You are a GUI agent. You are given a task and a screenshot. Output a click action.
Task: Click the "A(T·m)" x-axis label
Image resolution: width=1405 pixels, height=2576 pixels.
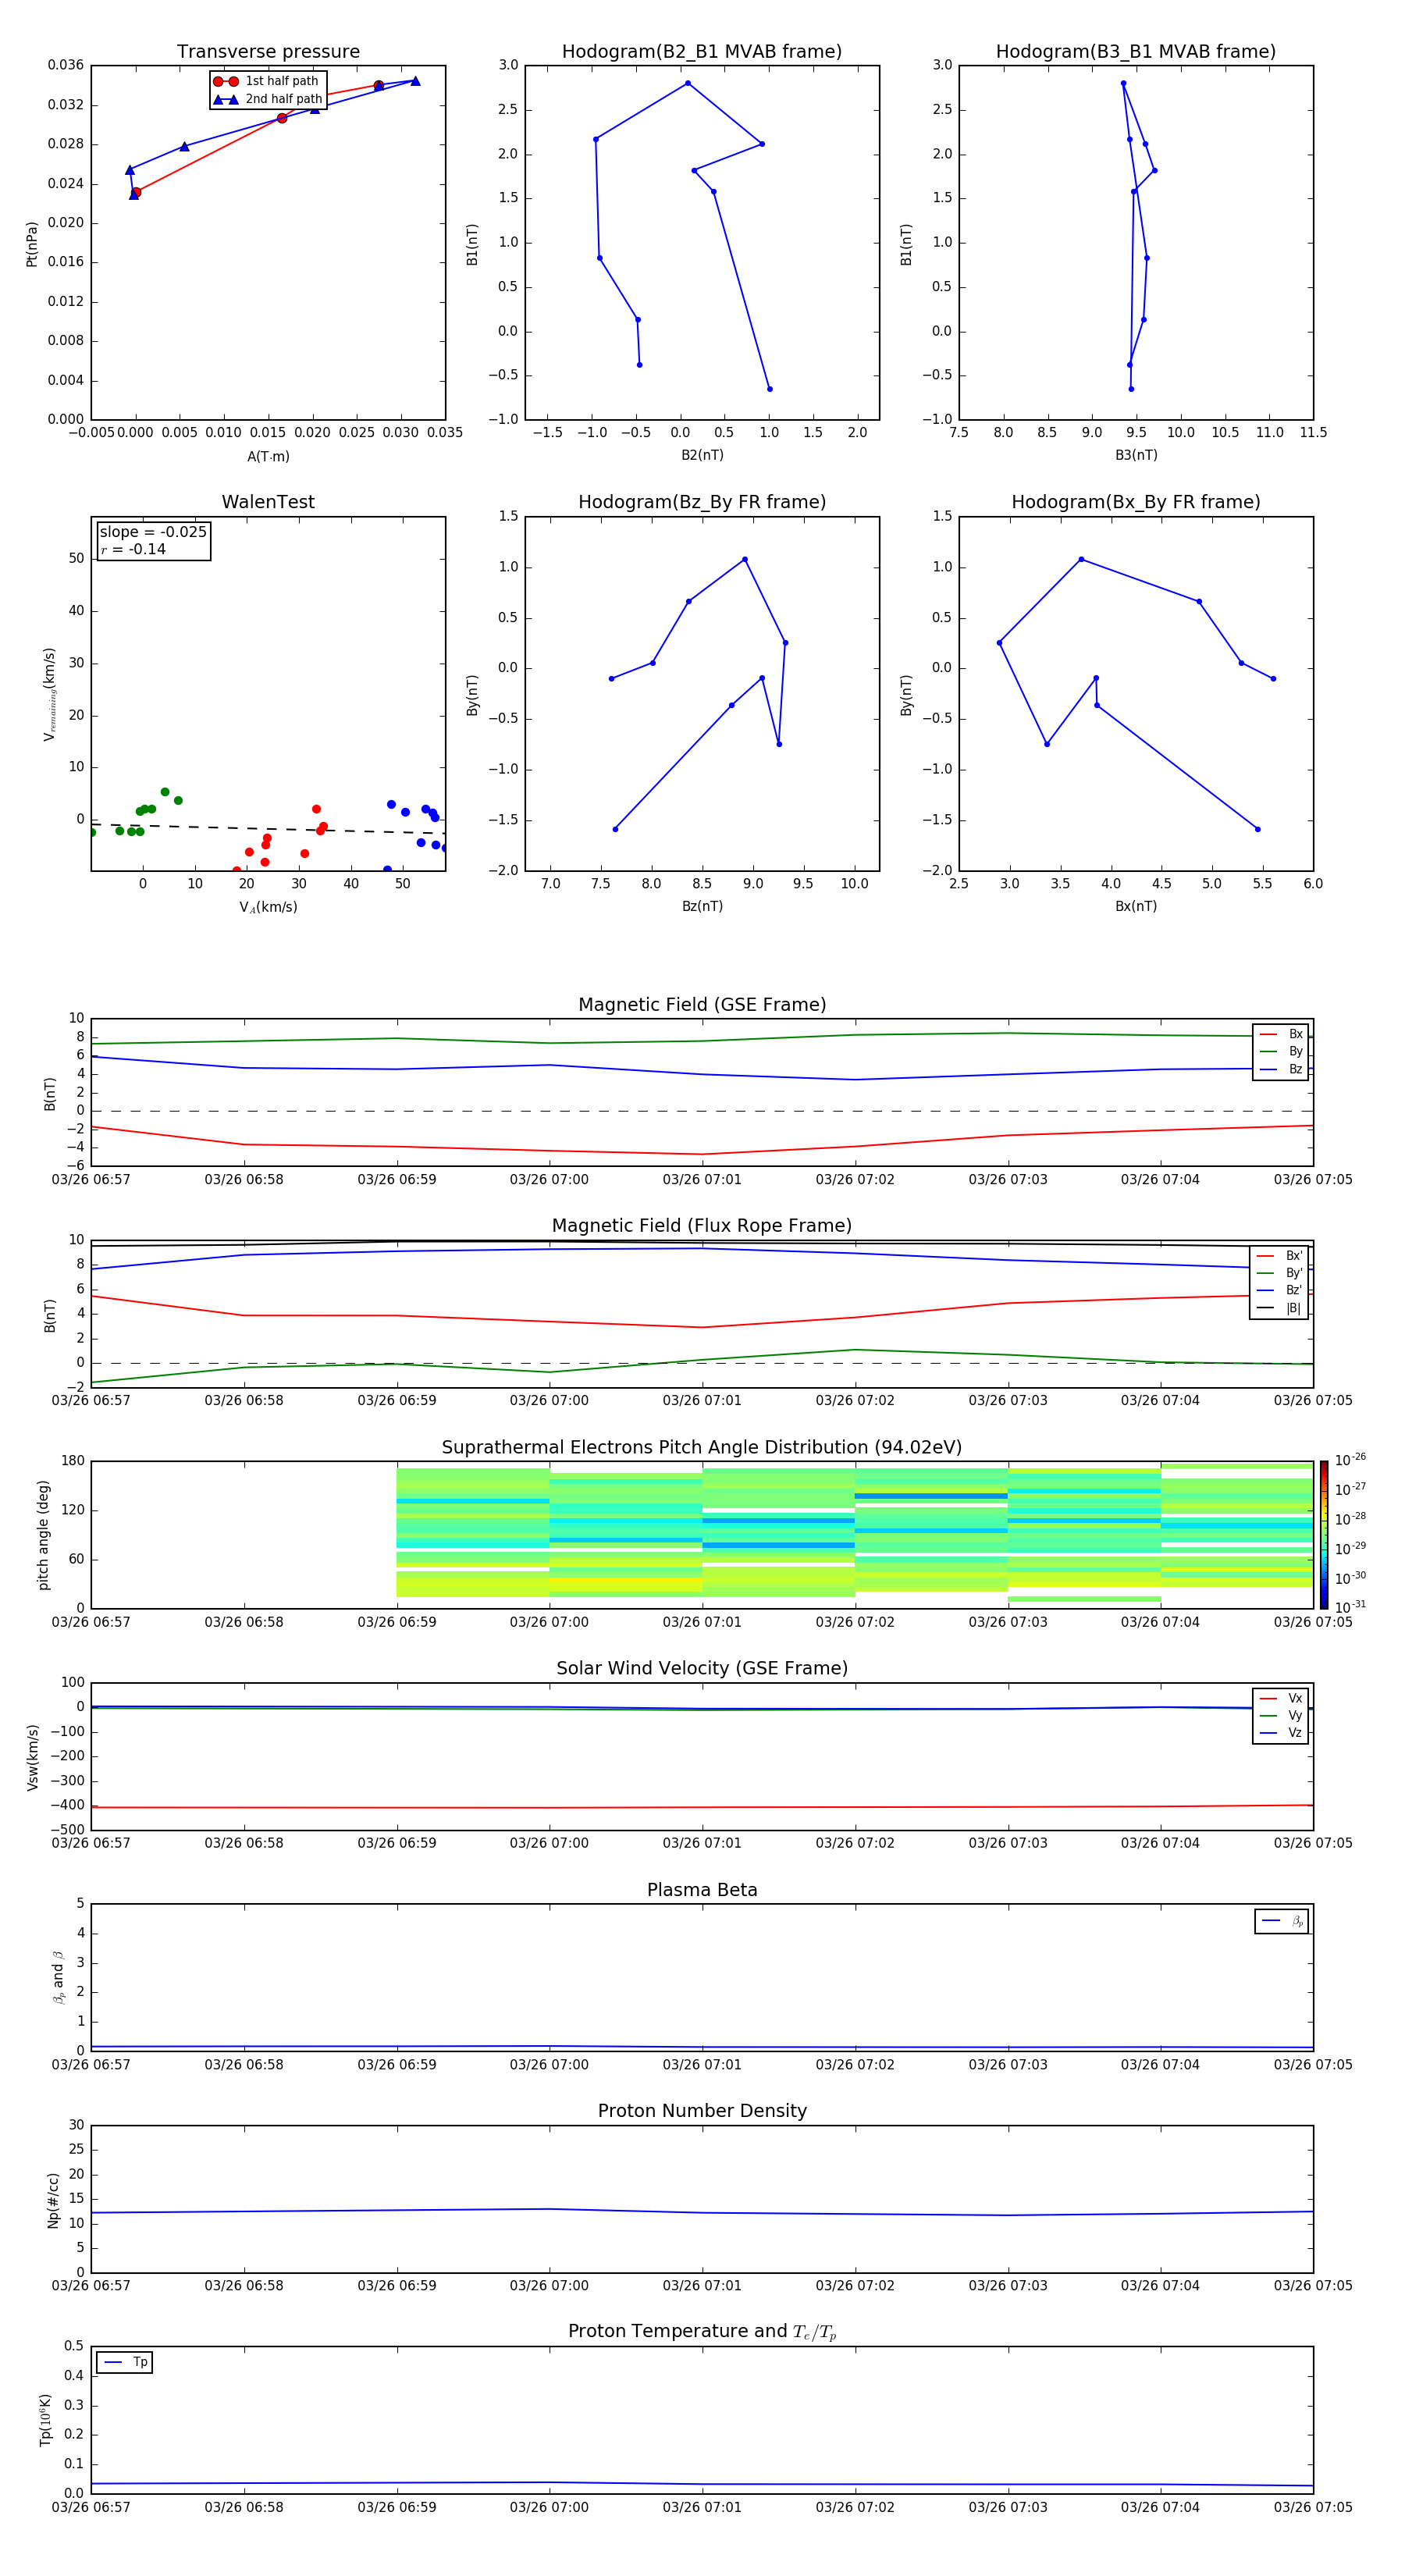(x=268, y=456)
